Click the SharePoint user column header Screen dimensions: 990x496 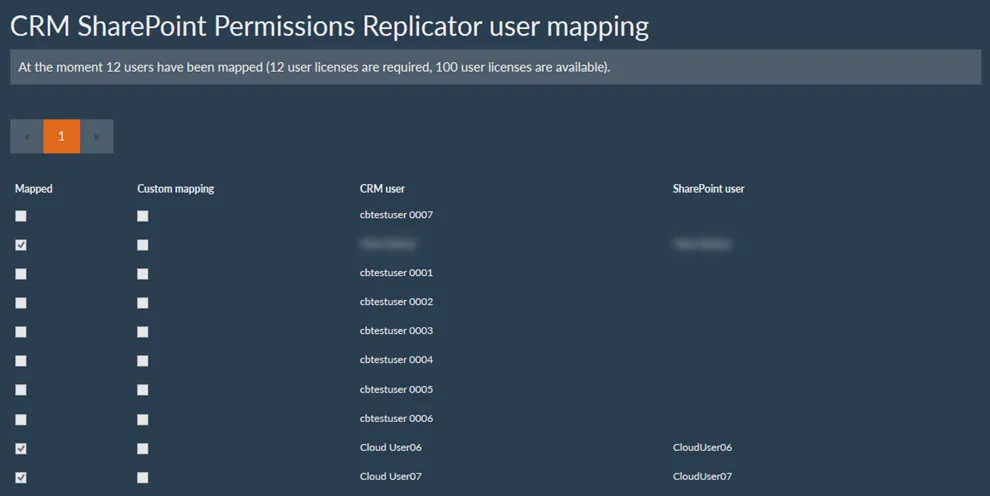click(x=708, y=189)
